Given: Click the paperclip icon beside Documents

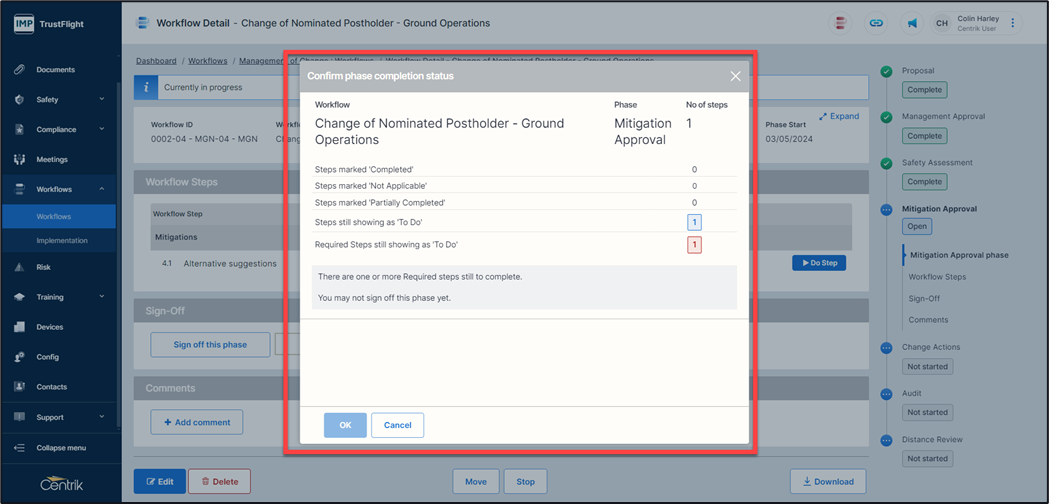Looking at the screenshot, I should [19, 70].
